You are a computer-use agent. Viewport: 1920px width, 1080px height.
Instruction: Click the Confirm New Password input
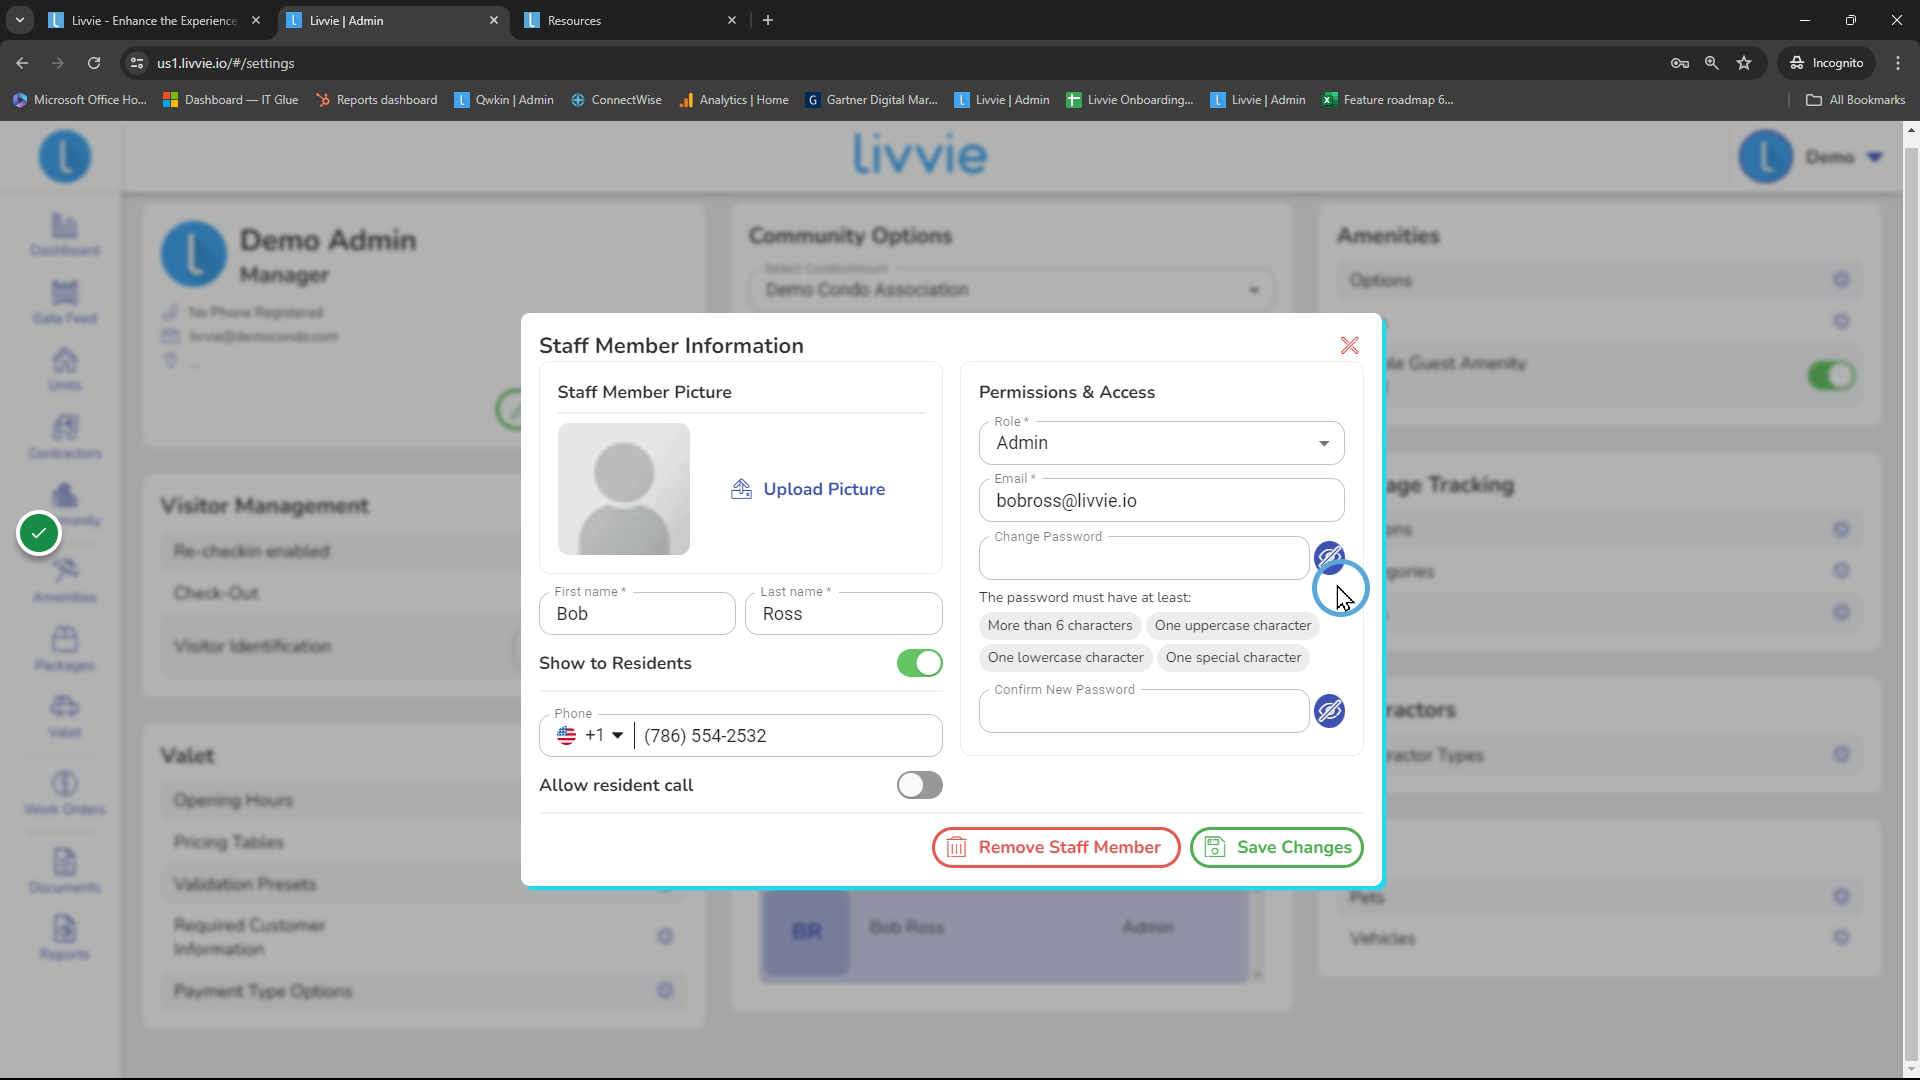pos(1144,711)
